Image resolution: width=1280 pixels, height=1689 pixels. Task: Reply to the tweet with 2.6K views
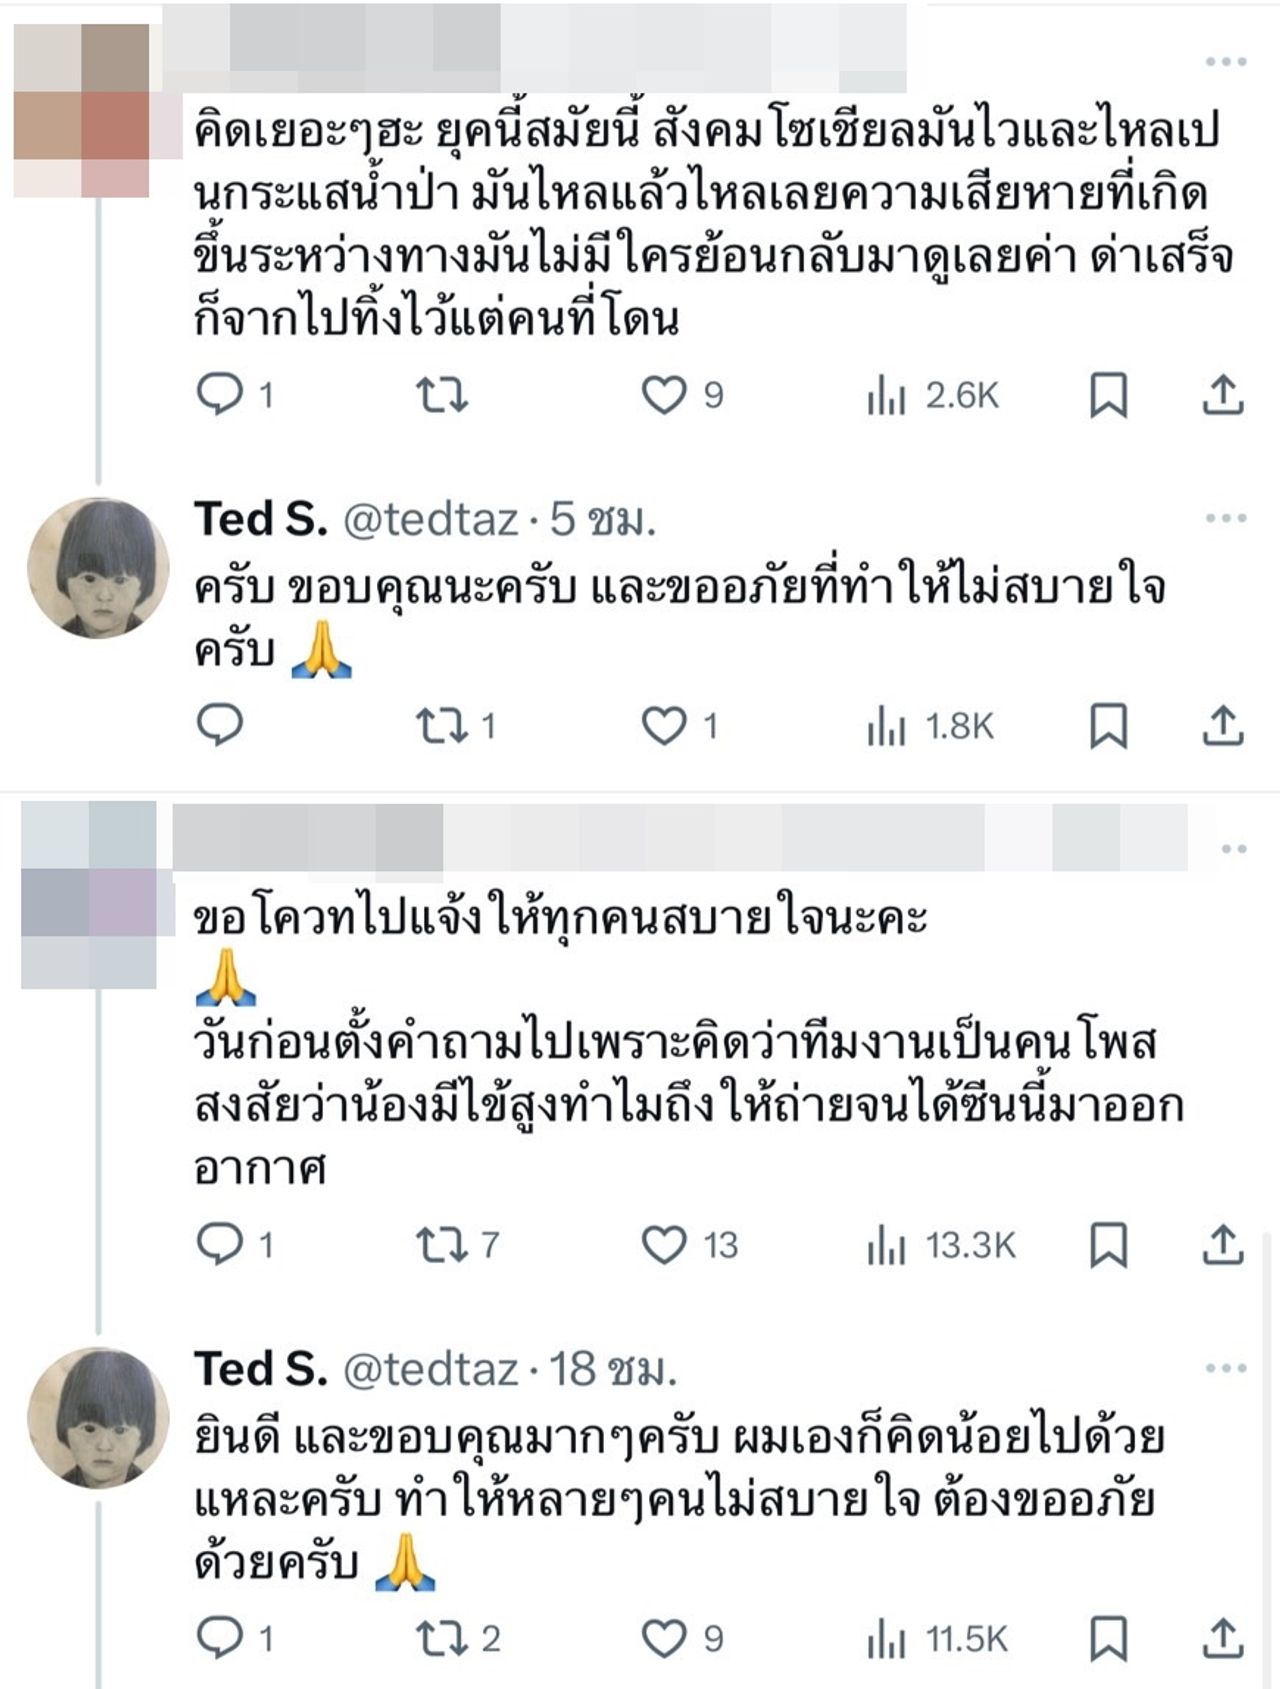click(219, 394)
